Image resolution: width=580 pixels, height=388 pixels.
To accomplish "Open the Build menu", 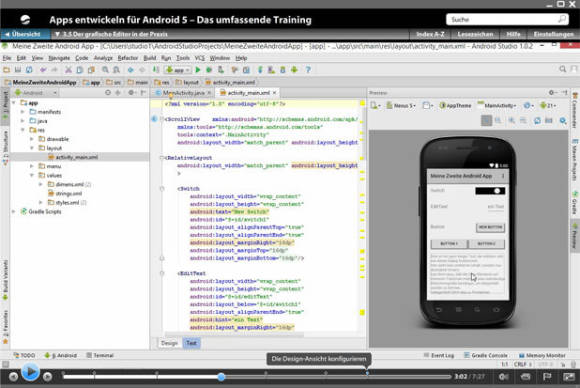I will [x=150, y=58].
